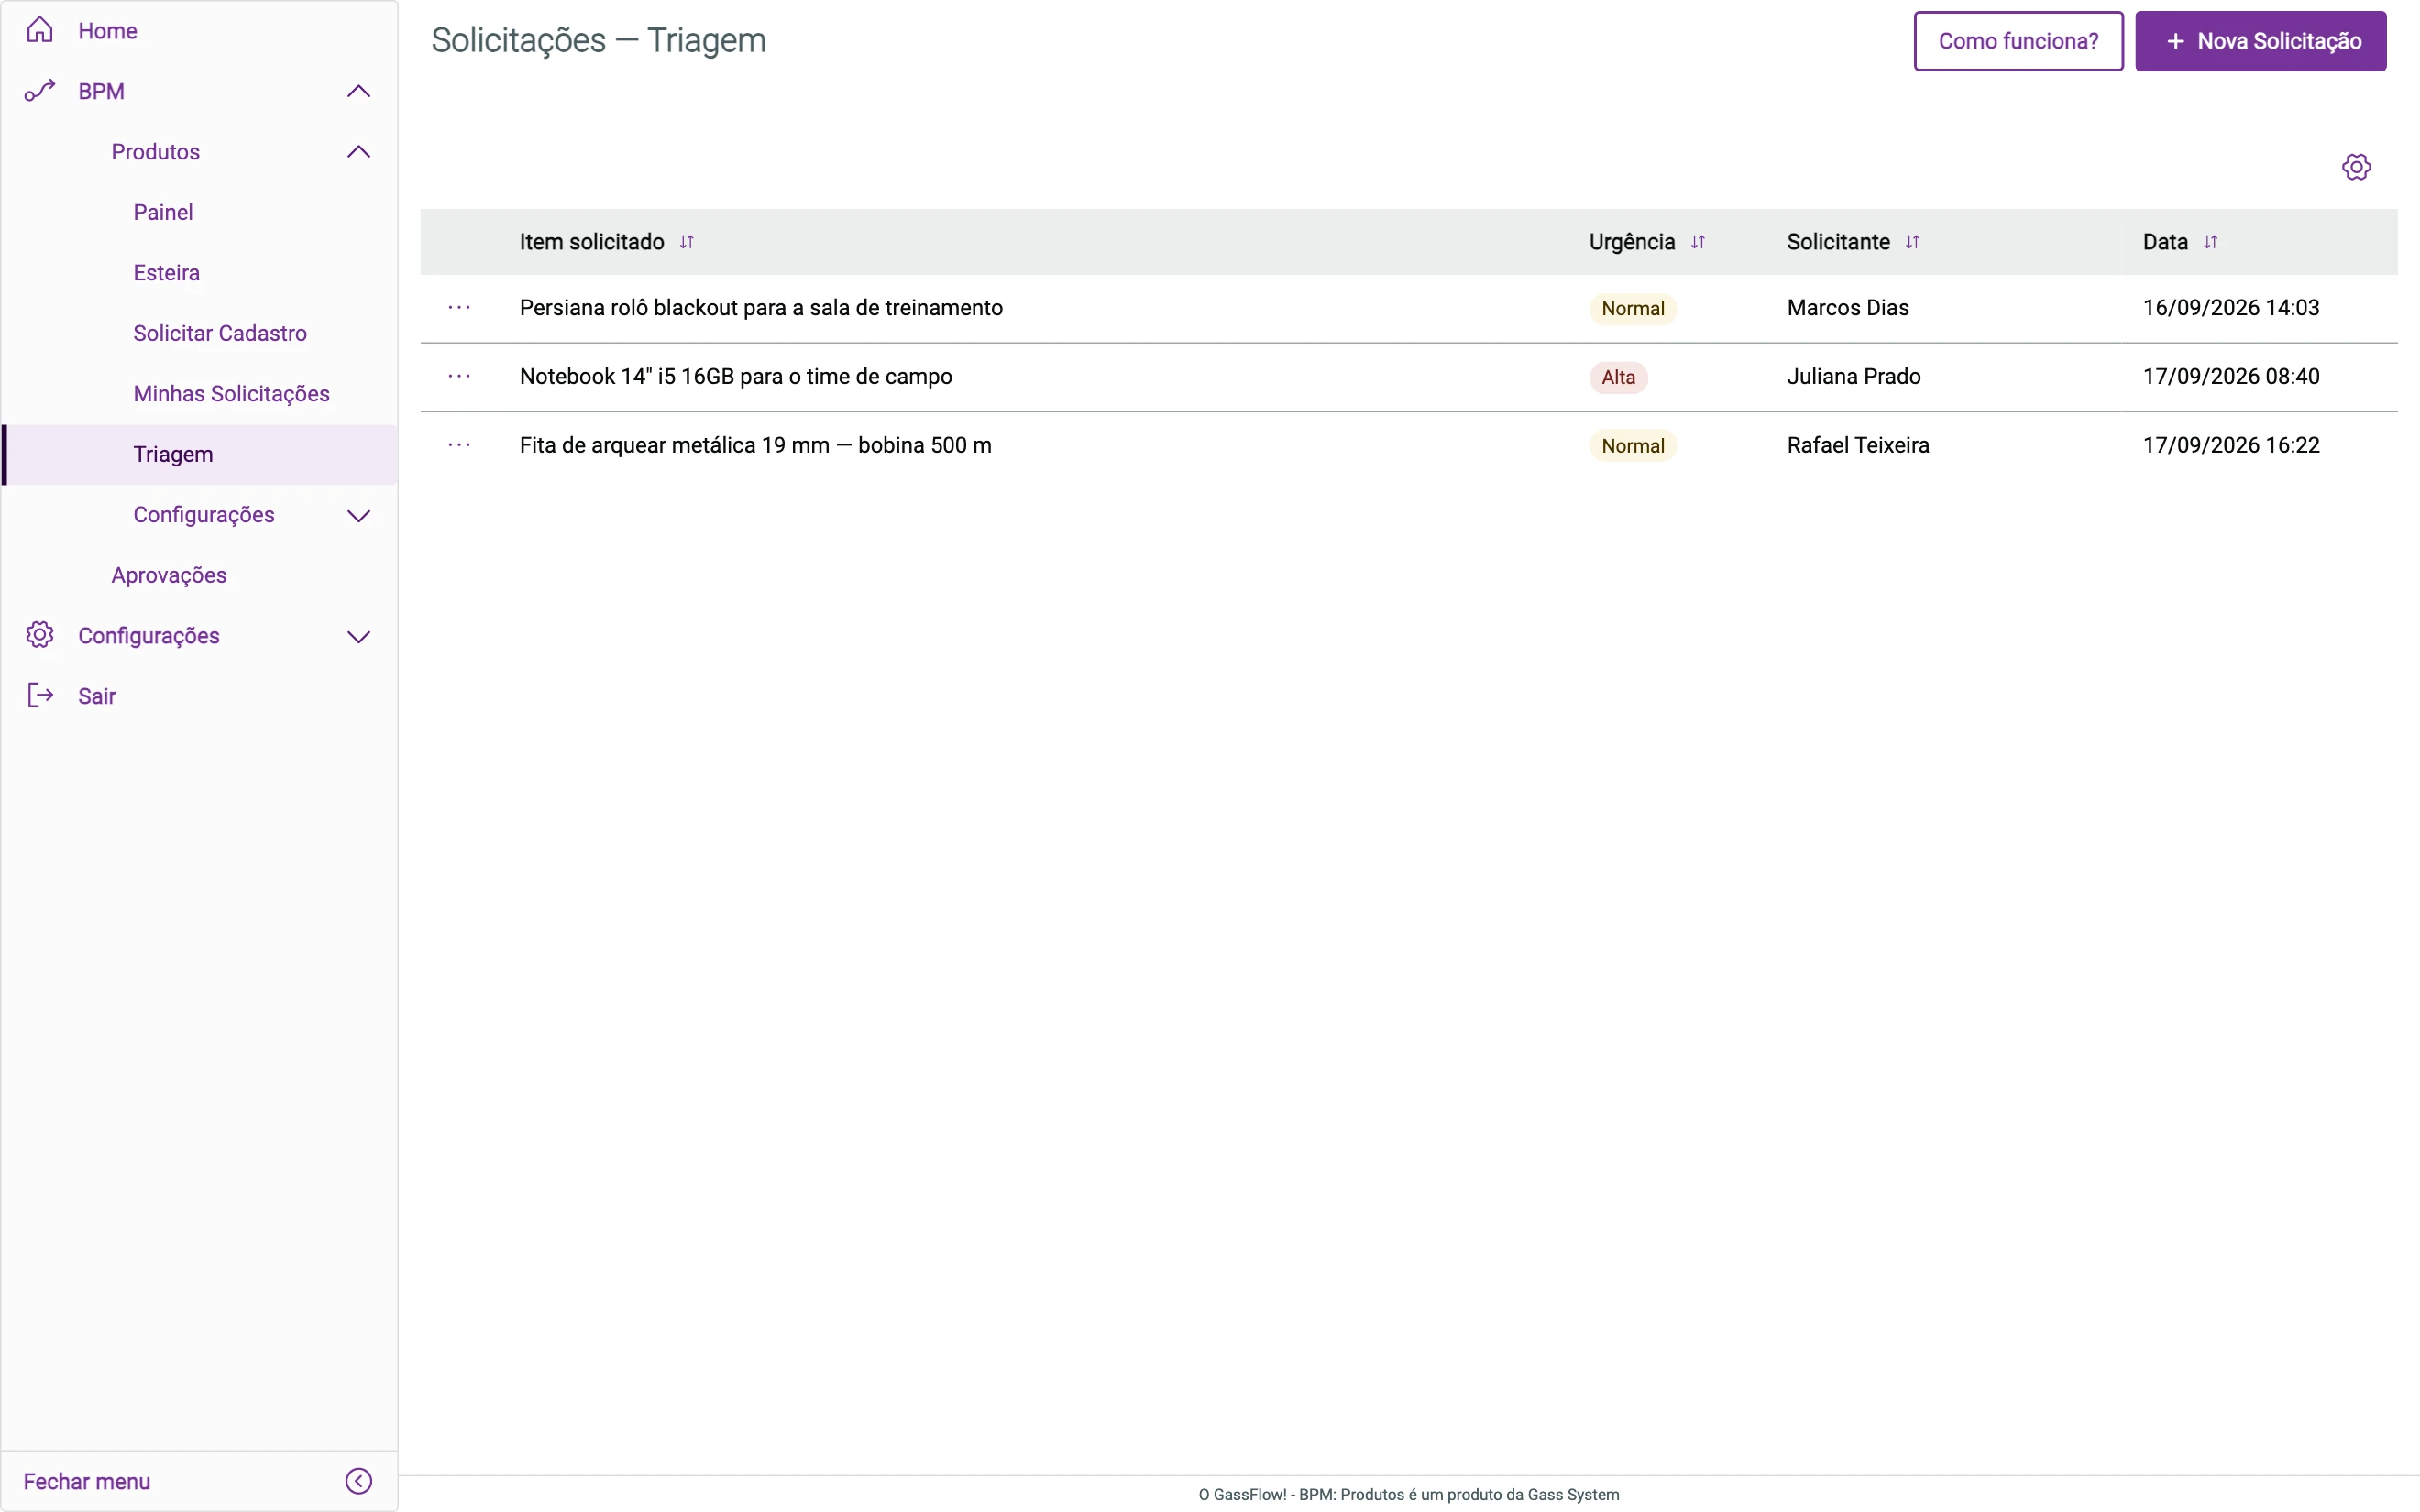
Task: Click the BPM flow icon
Action: pyautogui.click(x=40, y=91)
